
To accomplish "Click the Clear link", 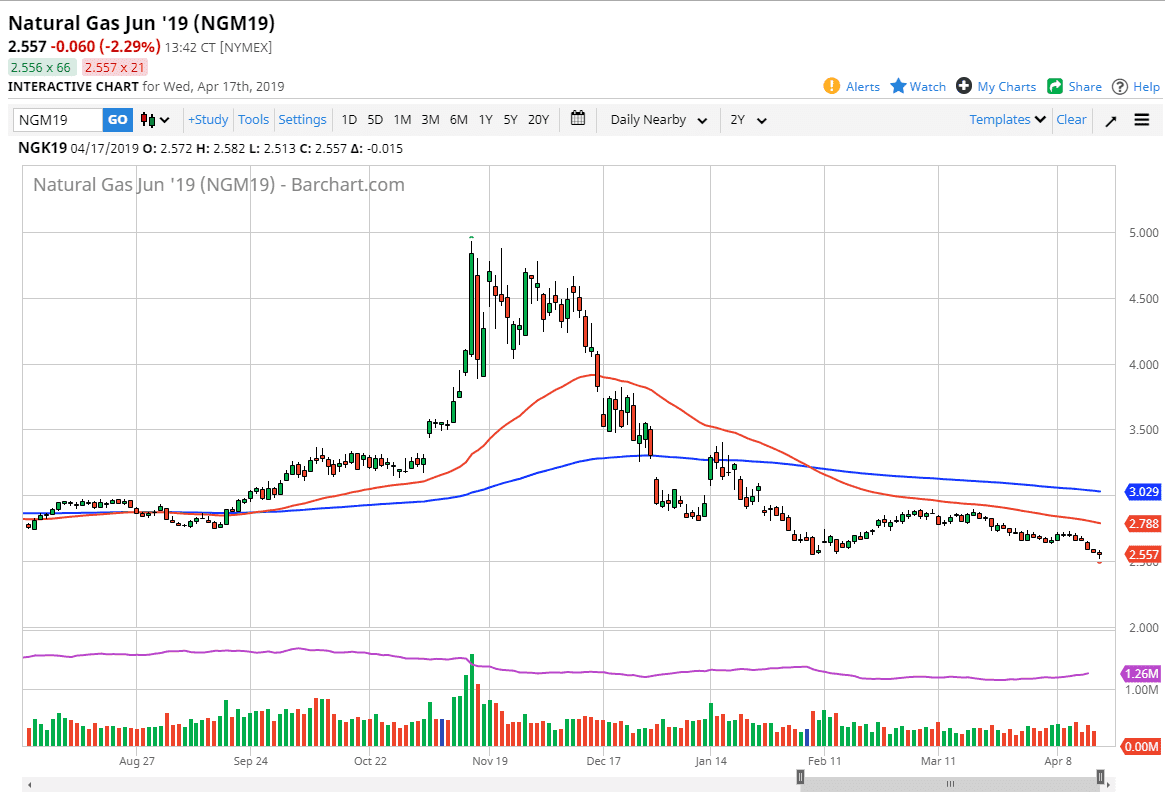I will pos(1071,119).
